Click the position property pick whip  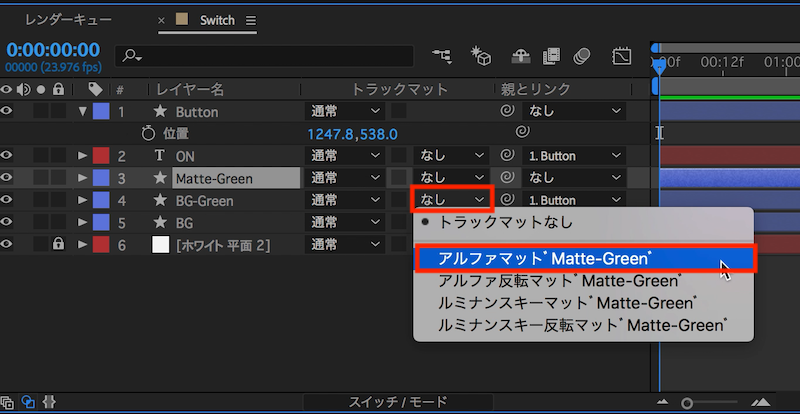[x=522, y=132]
